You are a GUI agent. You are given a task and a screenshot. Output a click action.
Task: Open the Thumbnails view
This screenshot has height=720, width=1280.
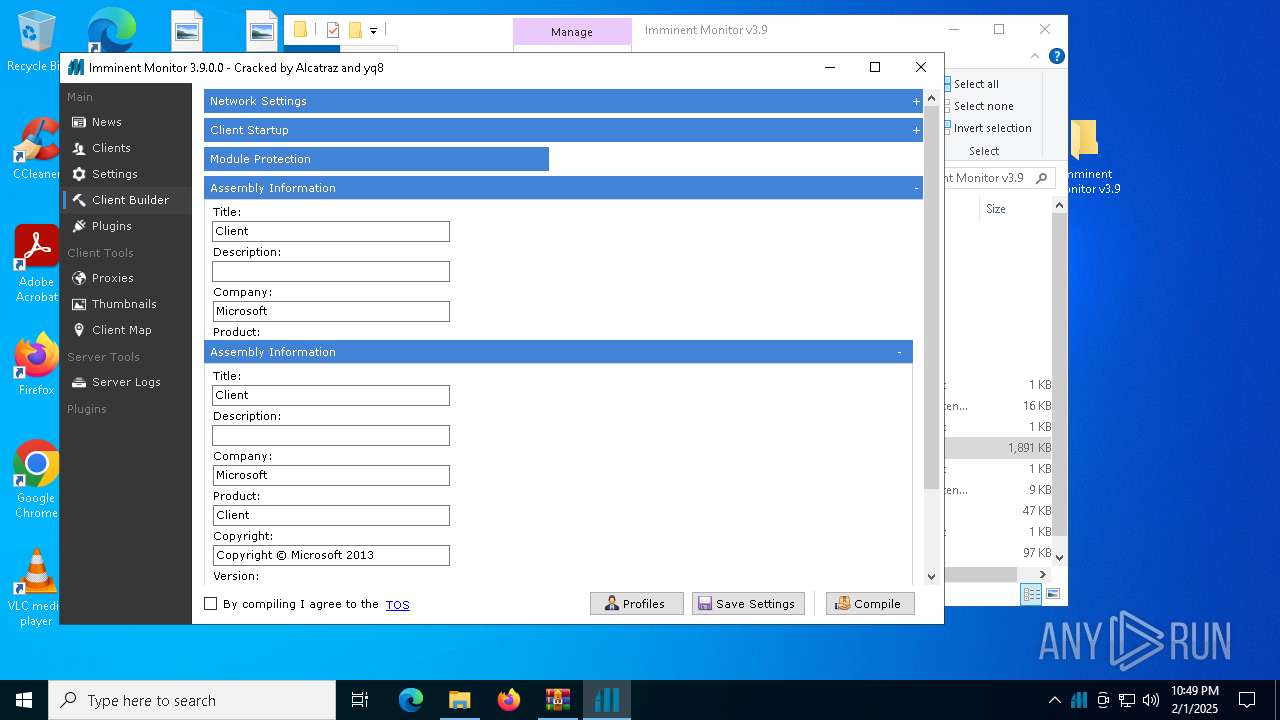125,304
